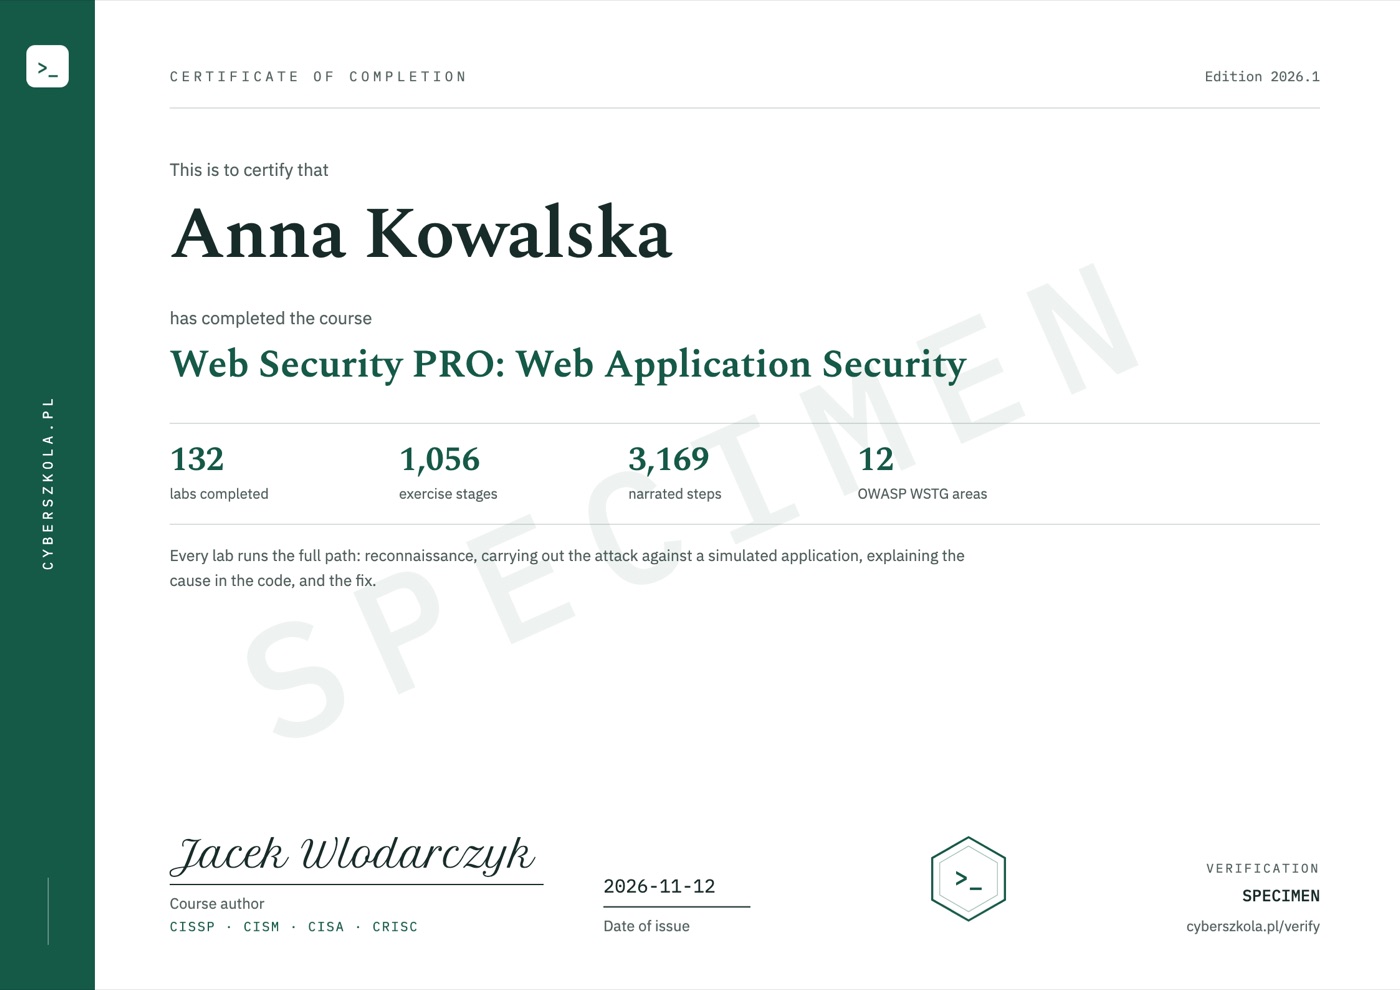Select the 'CERTIFICATE OF COMPLETION' header

pos(318,77)
